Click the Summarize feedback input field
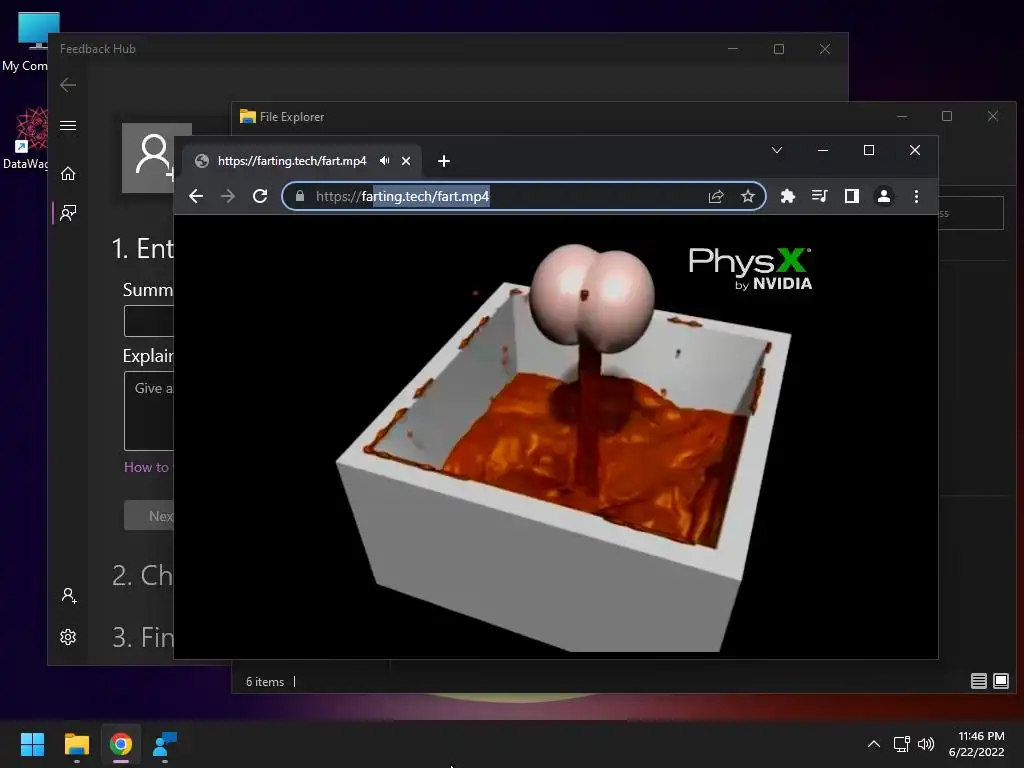1024x768 pixels. pyautogui.click(x=149, y=321)
